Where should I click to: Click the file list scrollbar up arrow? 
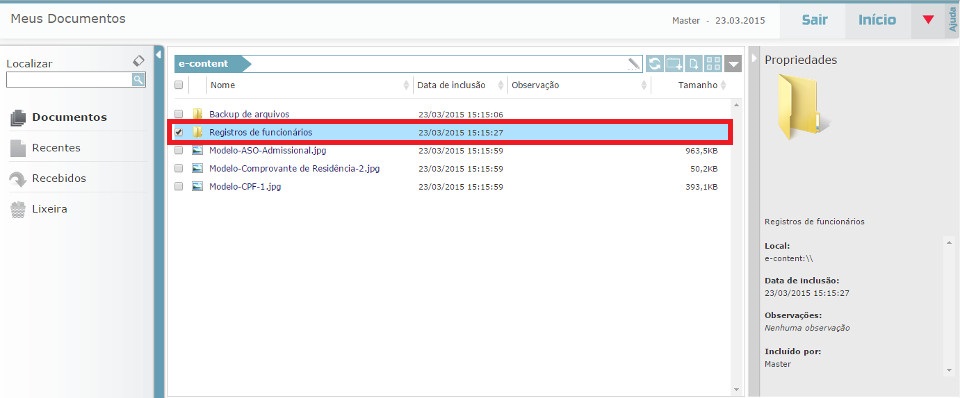(x=737, y=105)
